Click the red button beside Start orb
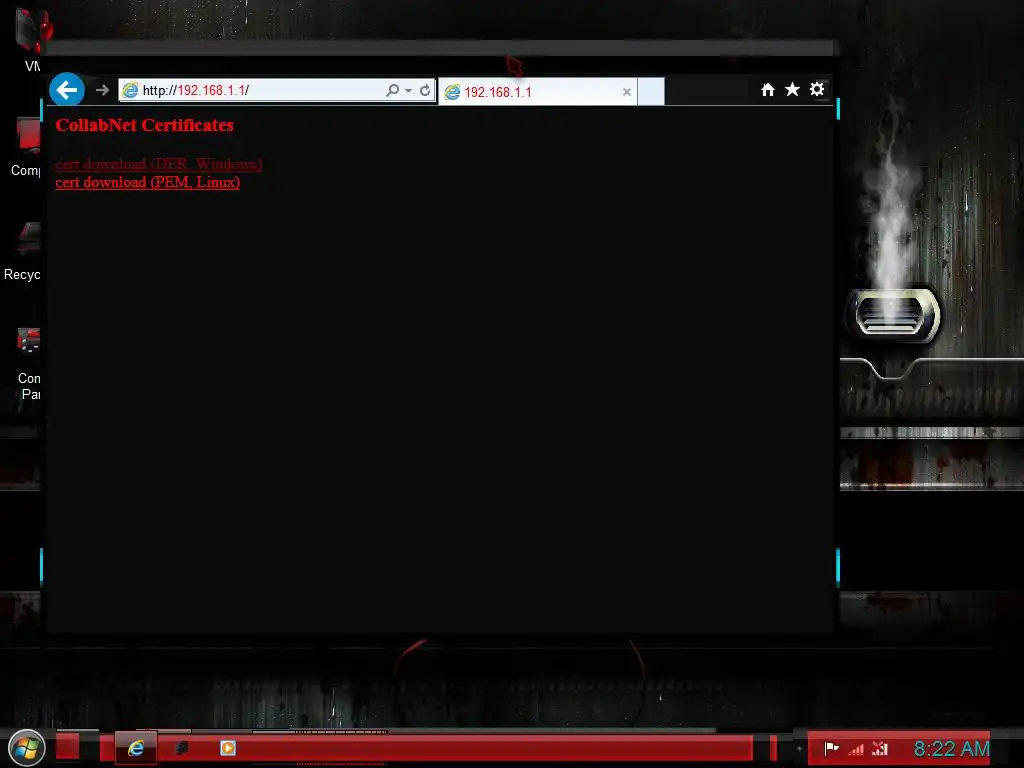 (x=67, y=747)
